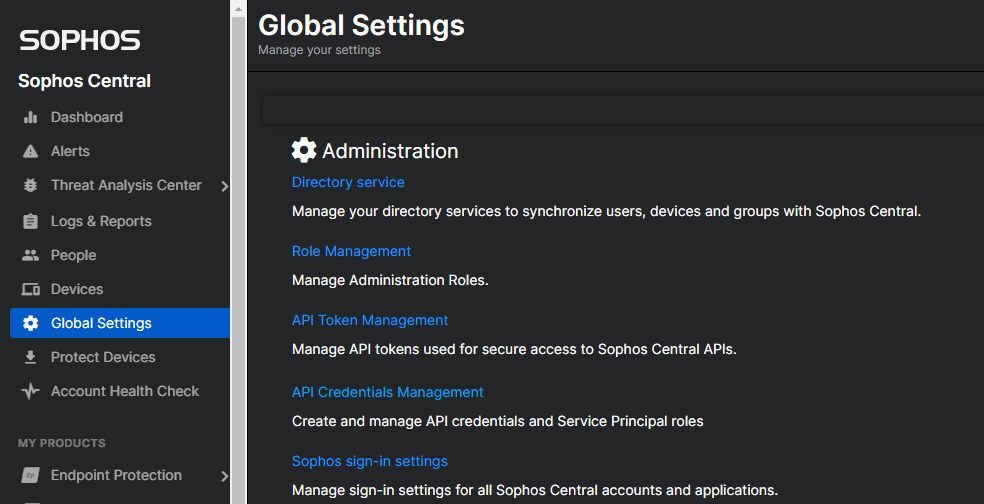984x504 pixels.
Task: Expand the Endpoint Protection chevron
Action: (224, 476)
